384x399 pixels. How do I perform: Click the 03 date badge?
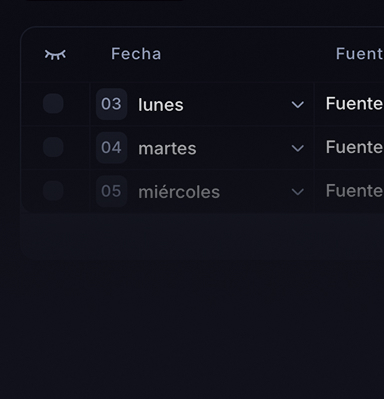(111, 104)
